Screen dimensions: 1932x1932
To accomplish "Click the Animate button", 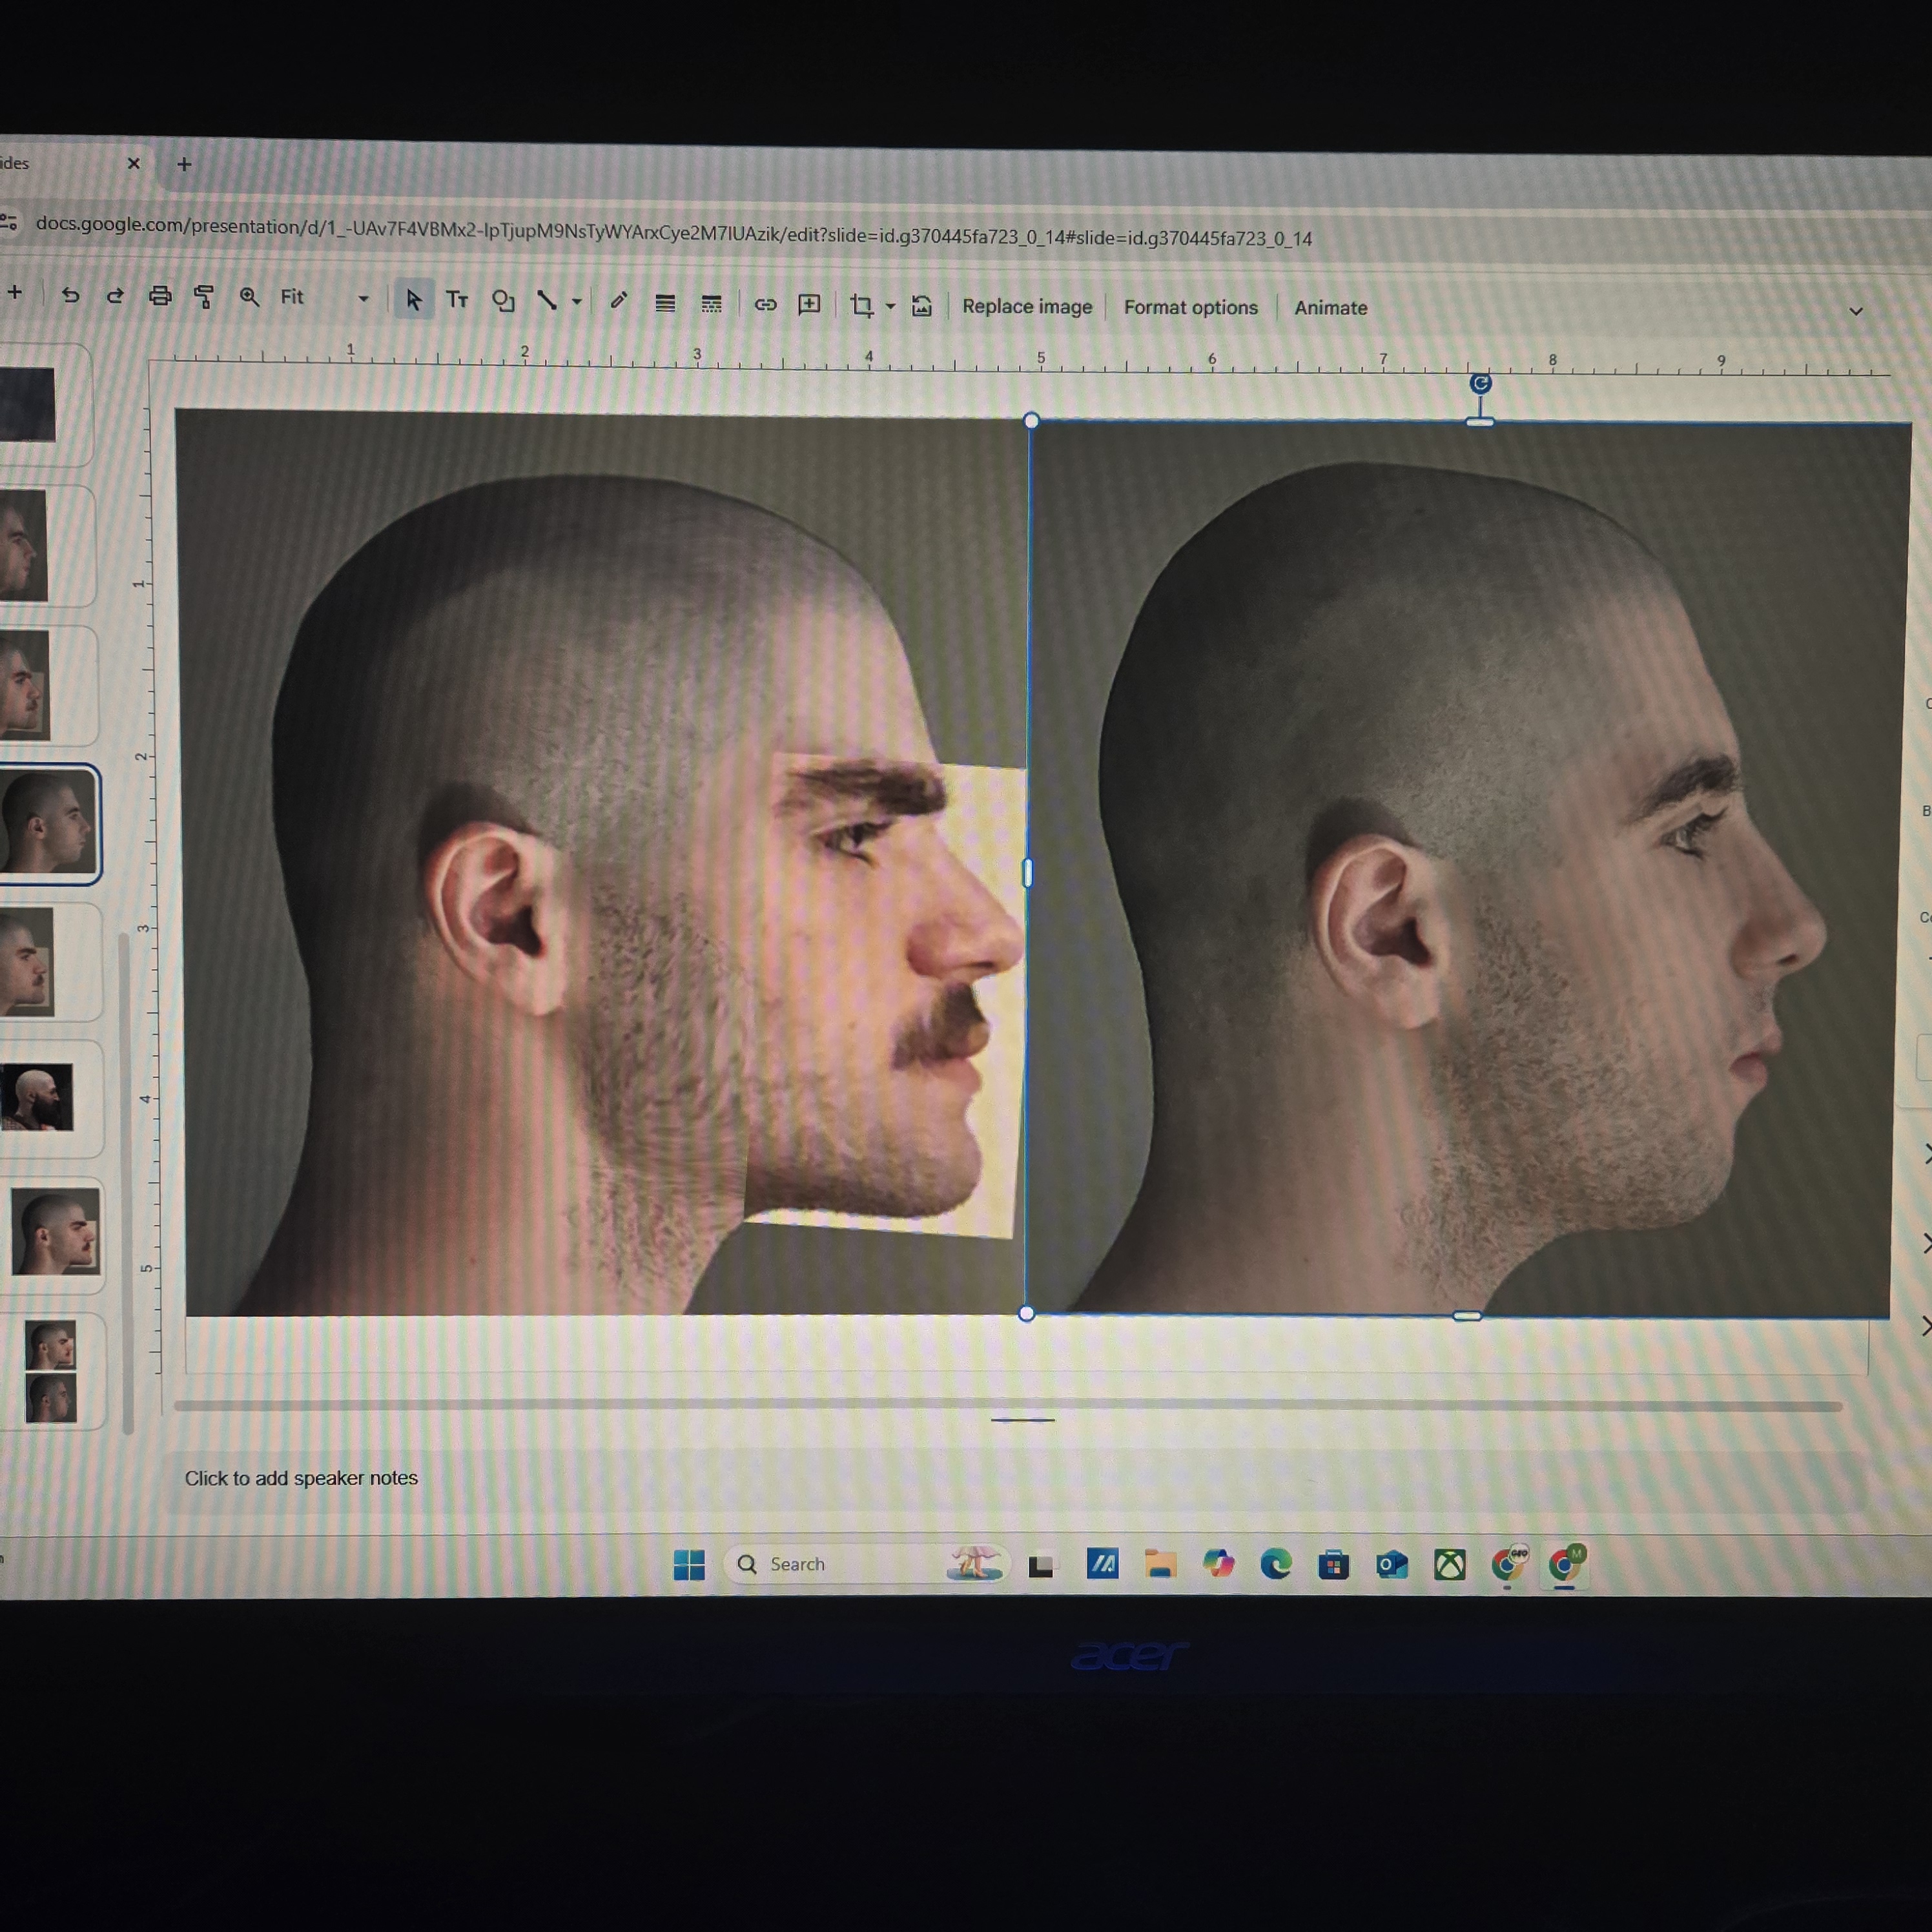I will [1330, 308].
